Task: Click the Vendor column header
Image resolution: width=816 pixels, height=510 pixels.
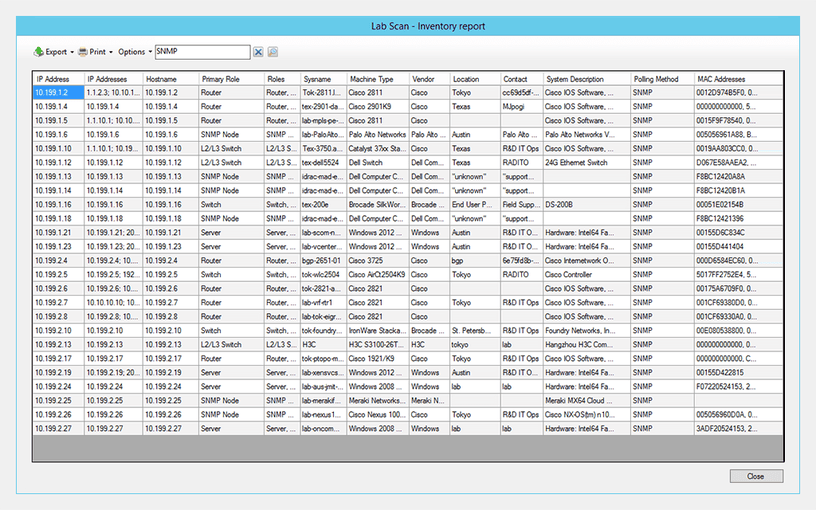Action: tap(429, 79)
